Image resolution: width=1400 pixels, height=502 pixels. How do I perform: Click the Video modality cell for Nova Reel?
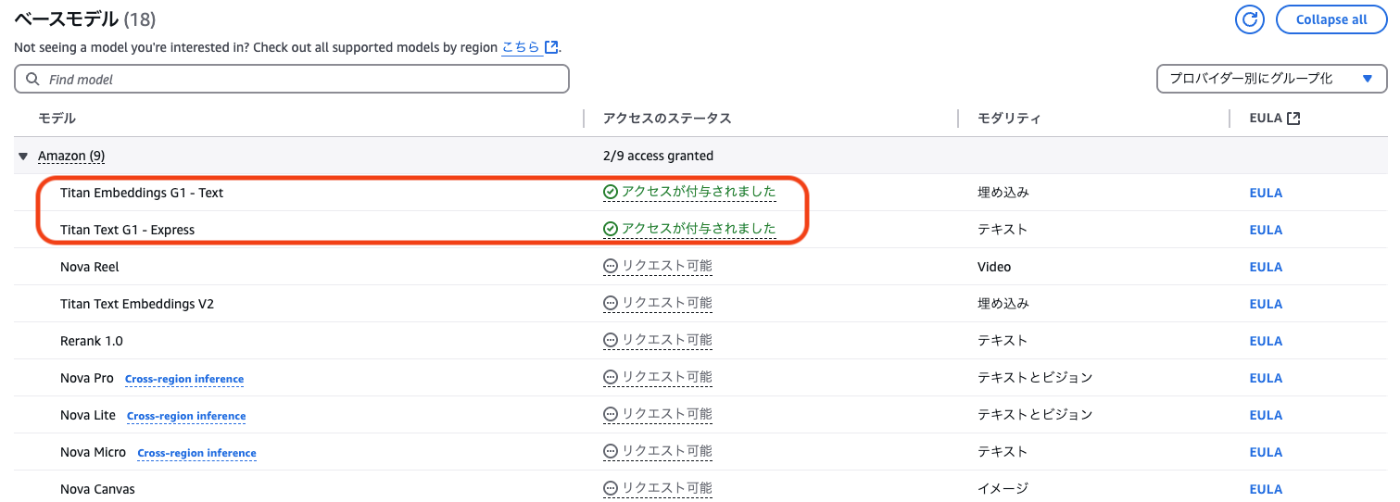(x=994, y=267)
